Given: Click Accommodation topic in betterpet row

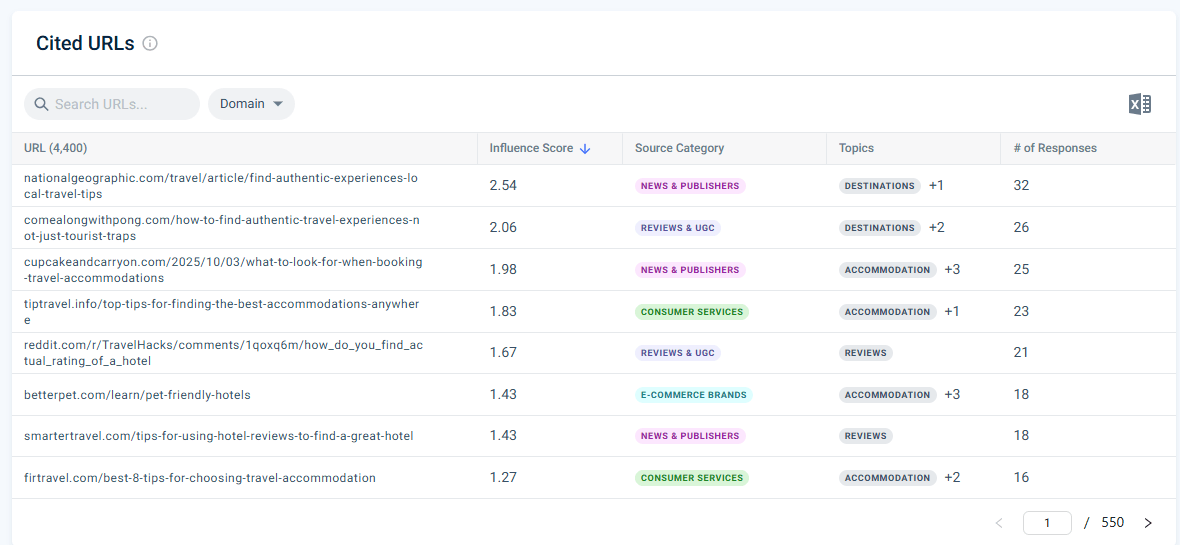Looking at the screenshot, I should [888, 395].
